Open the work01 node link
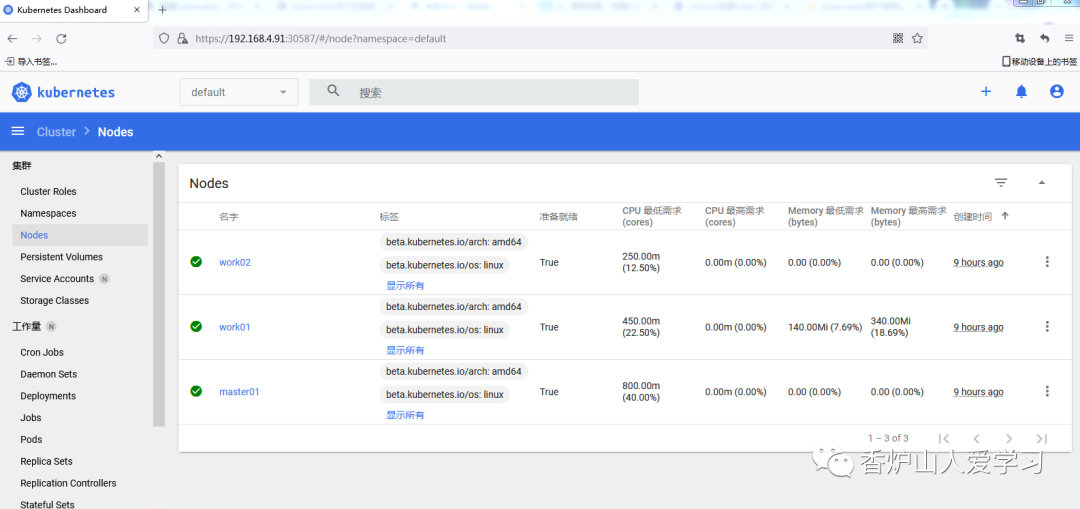This screenshot has height=509, width=1080. point(235,327)
